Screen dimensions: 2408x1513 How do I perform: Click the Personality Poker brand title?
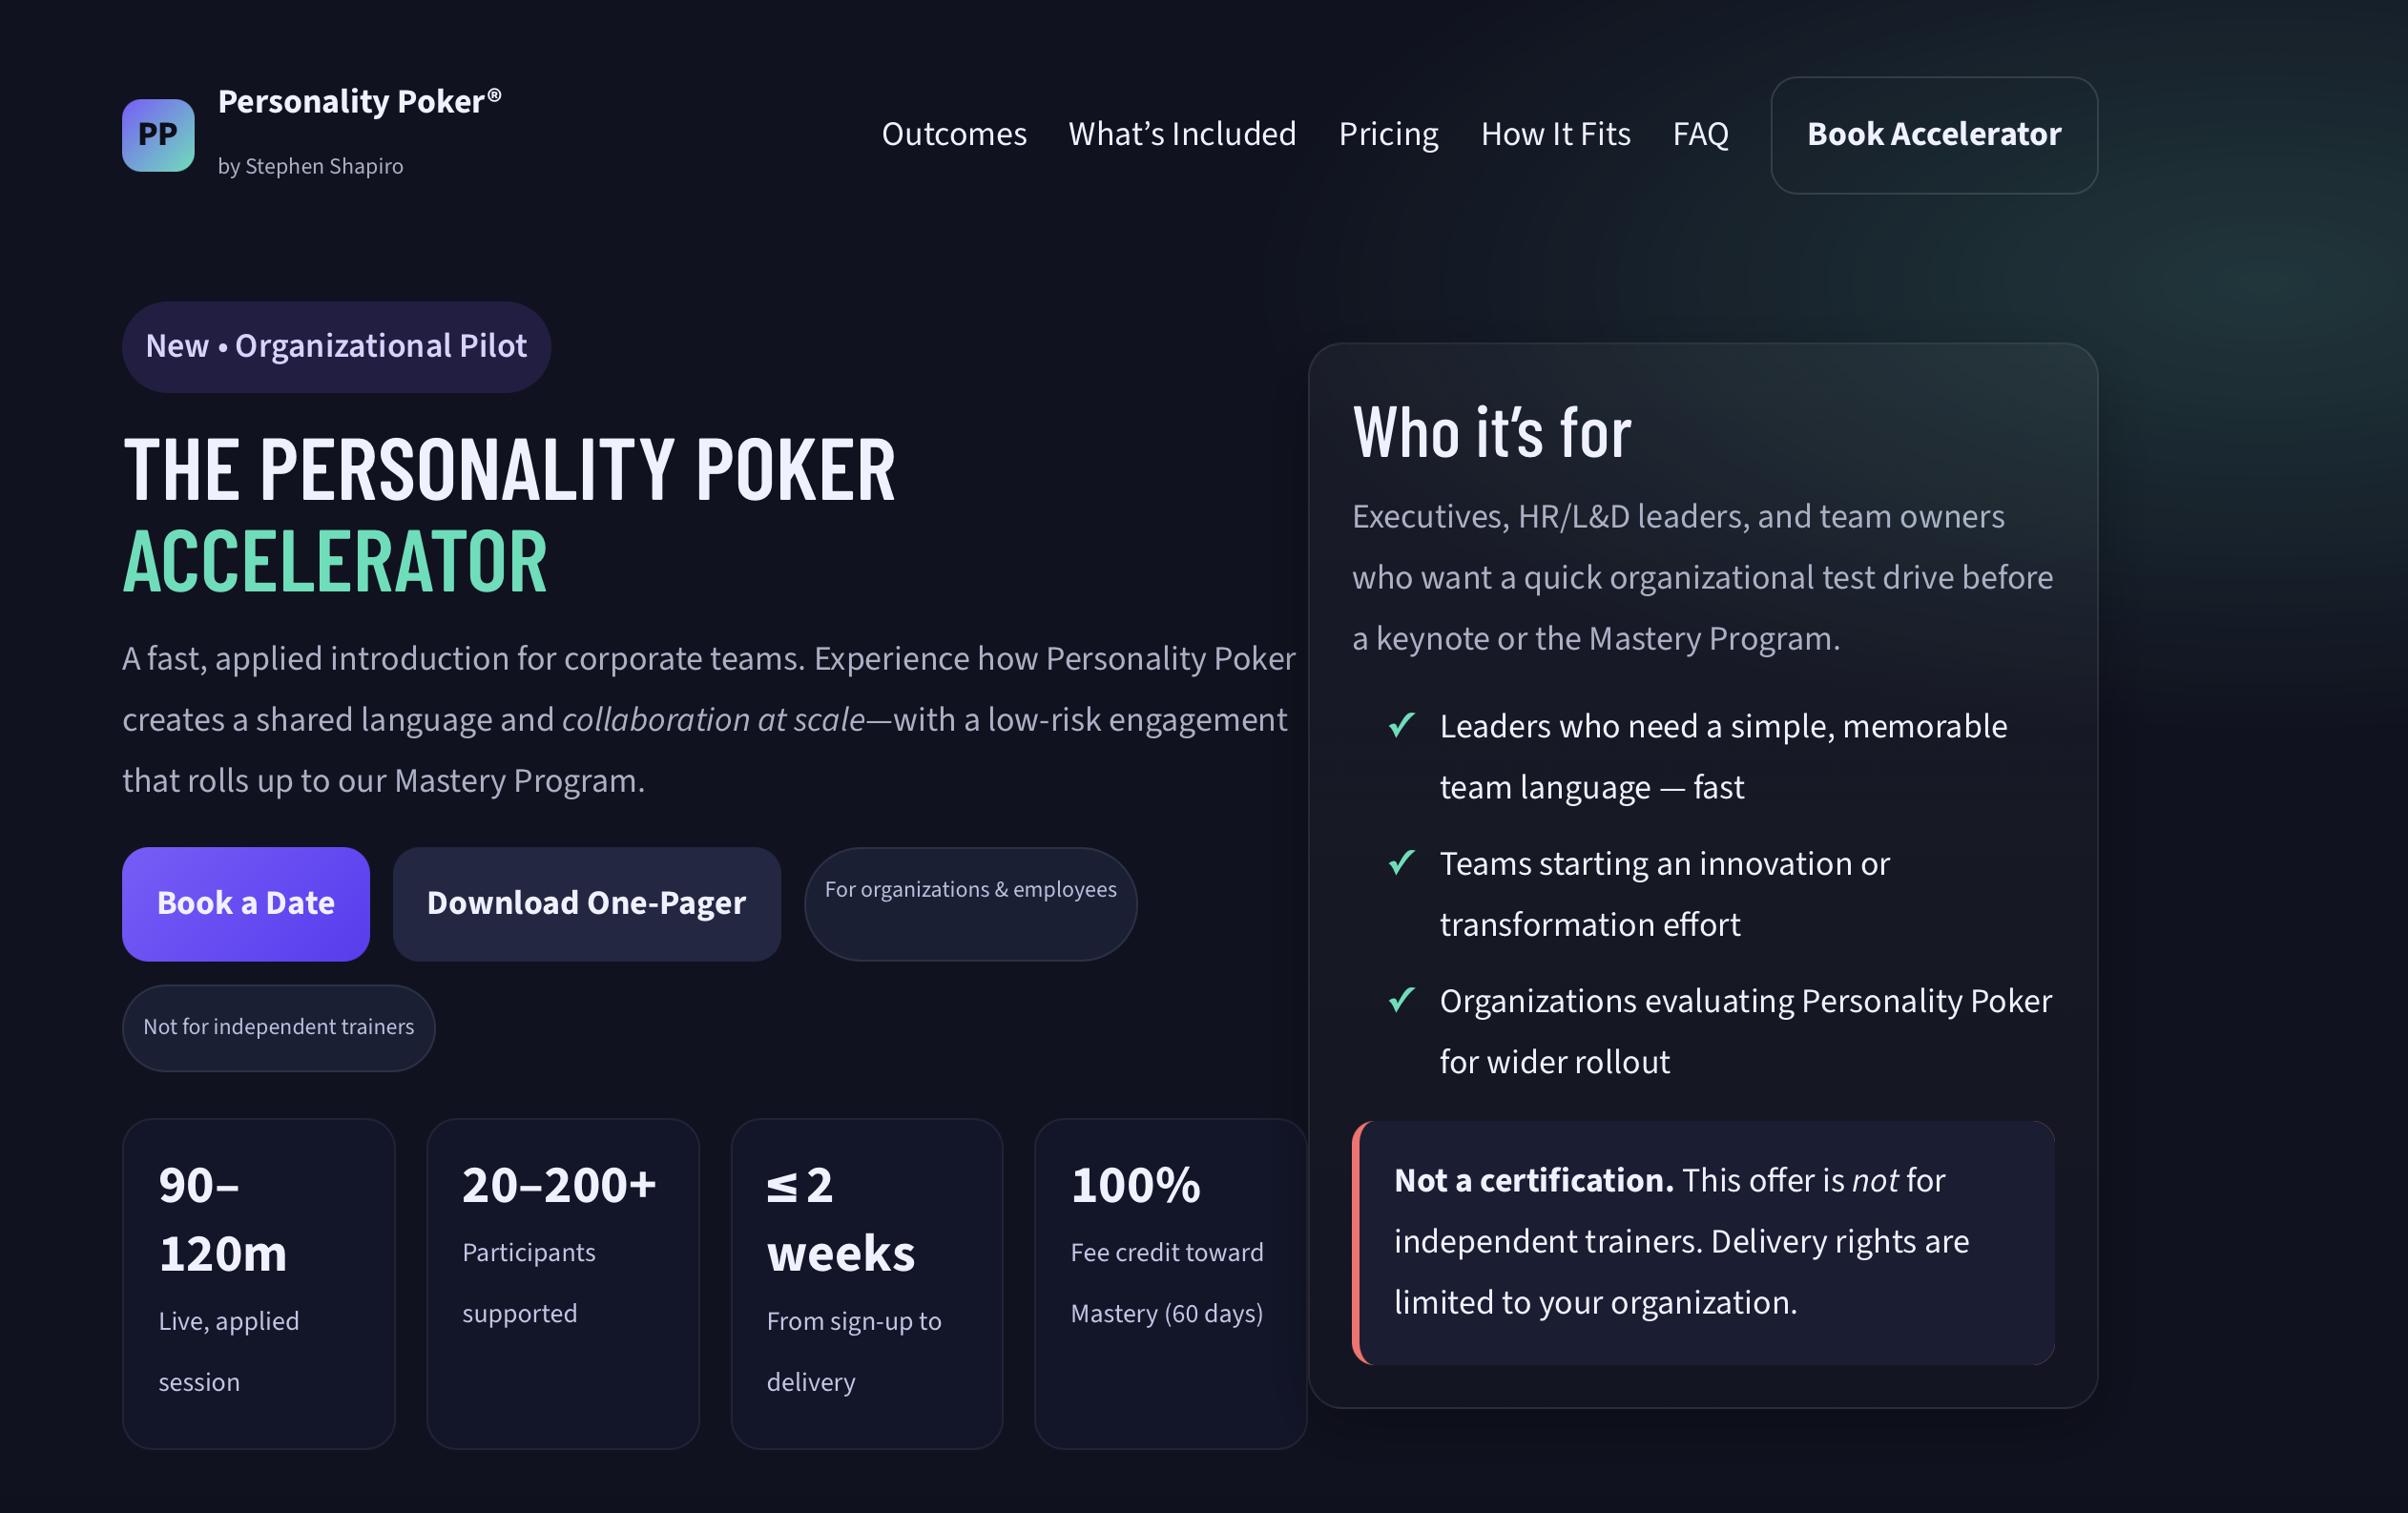tap(360, 102)
